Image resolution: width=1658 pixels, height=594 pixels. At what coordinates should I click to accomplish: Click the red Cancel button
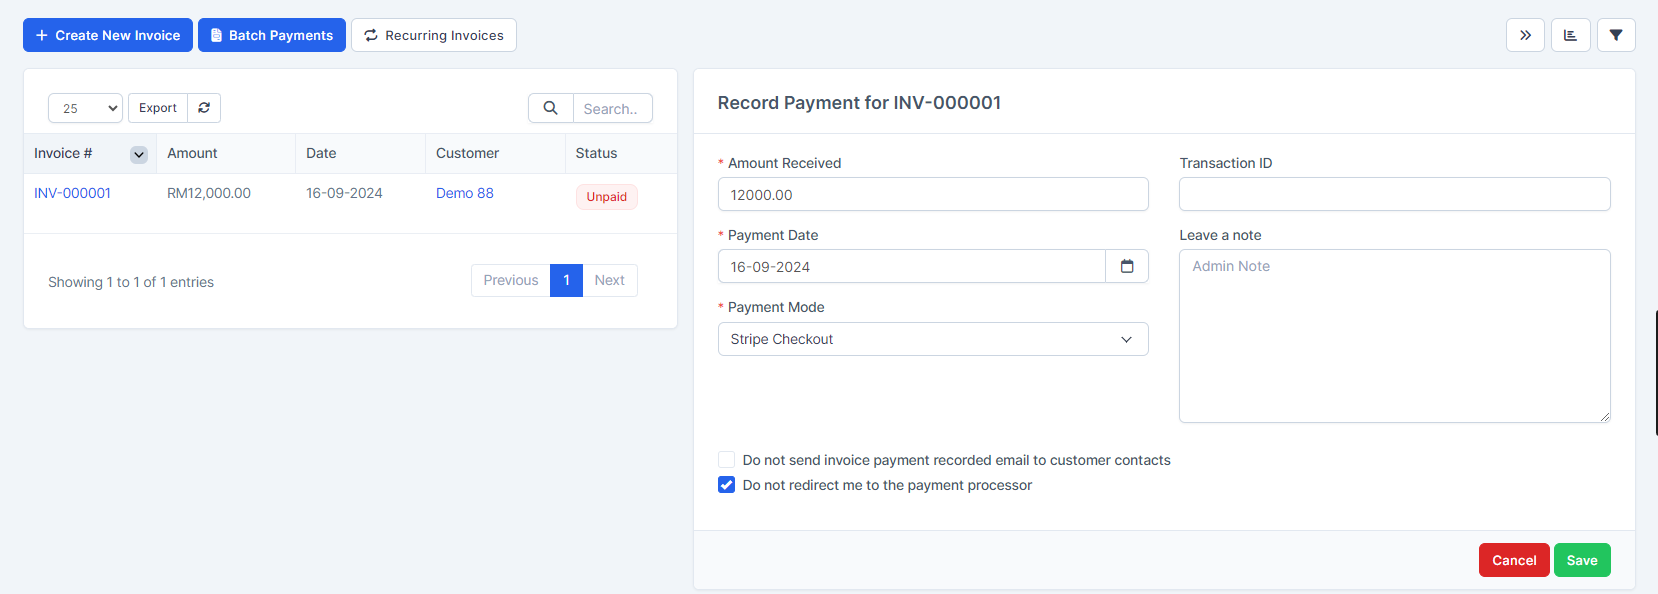click(1513, 560)
